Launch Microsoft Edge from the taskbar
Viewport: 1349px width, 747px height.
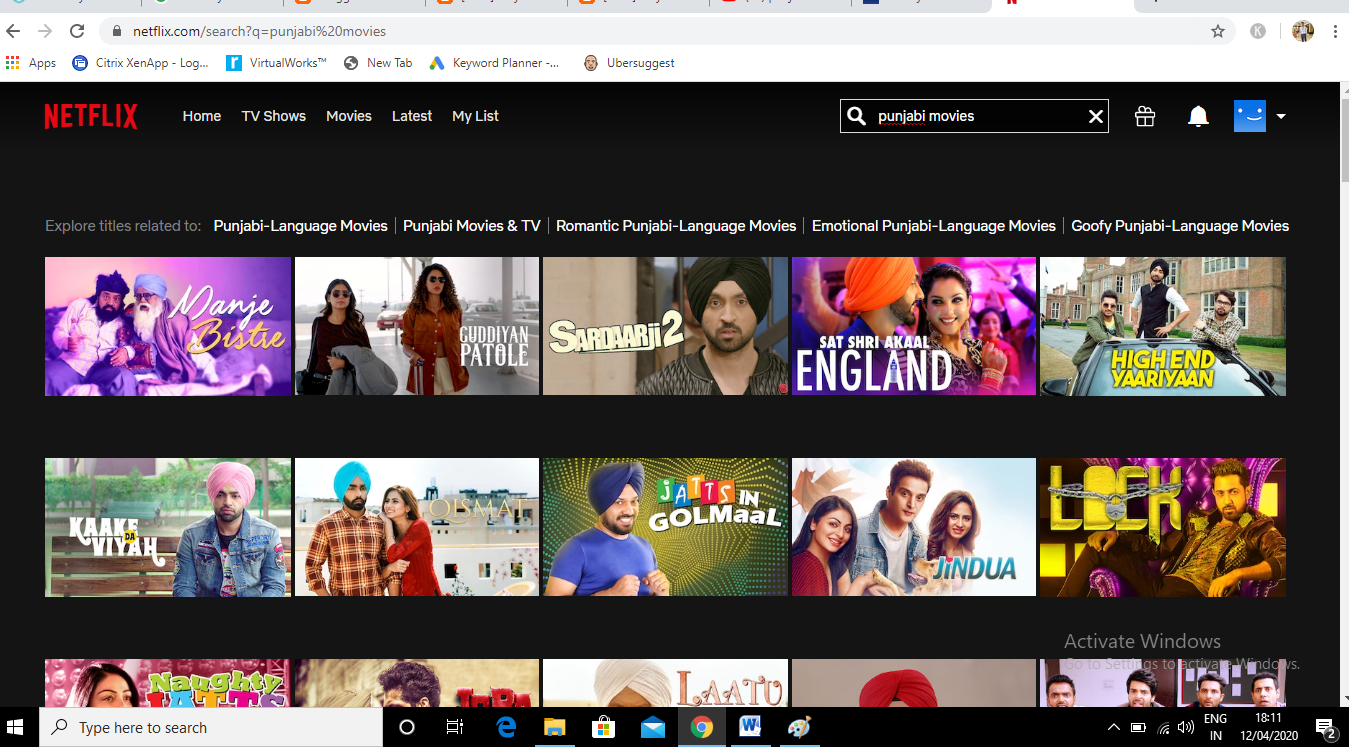506,727
